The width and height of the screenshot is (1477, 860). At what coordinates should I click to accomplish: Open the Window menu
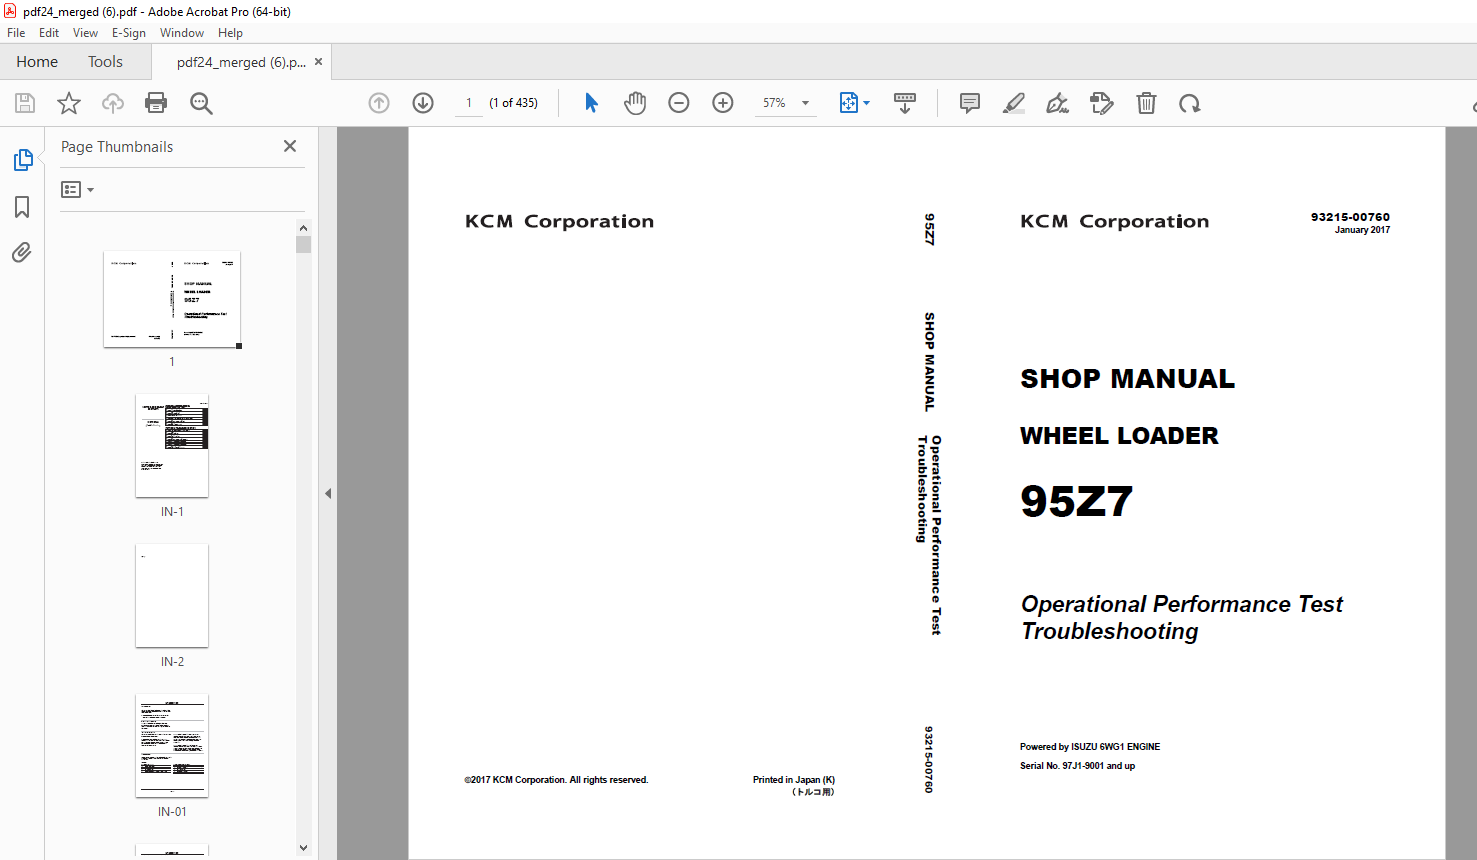pyautogui.click(x=182, y=33)
